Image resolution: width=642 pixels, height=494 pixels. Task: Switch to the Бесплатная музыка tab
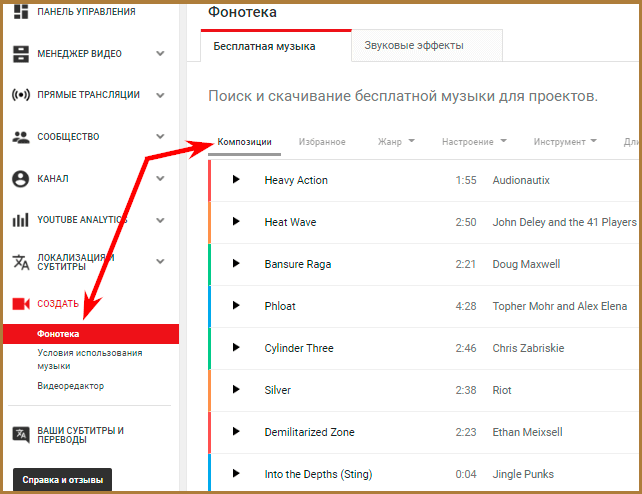pos(276,46)
